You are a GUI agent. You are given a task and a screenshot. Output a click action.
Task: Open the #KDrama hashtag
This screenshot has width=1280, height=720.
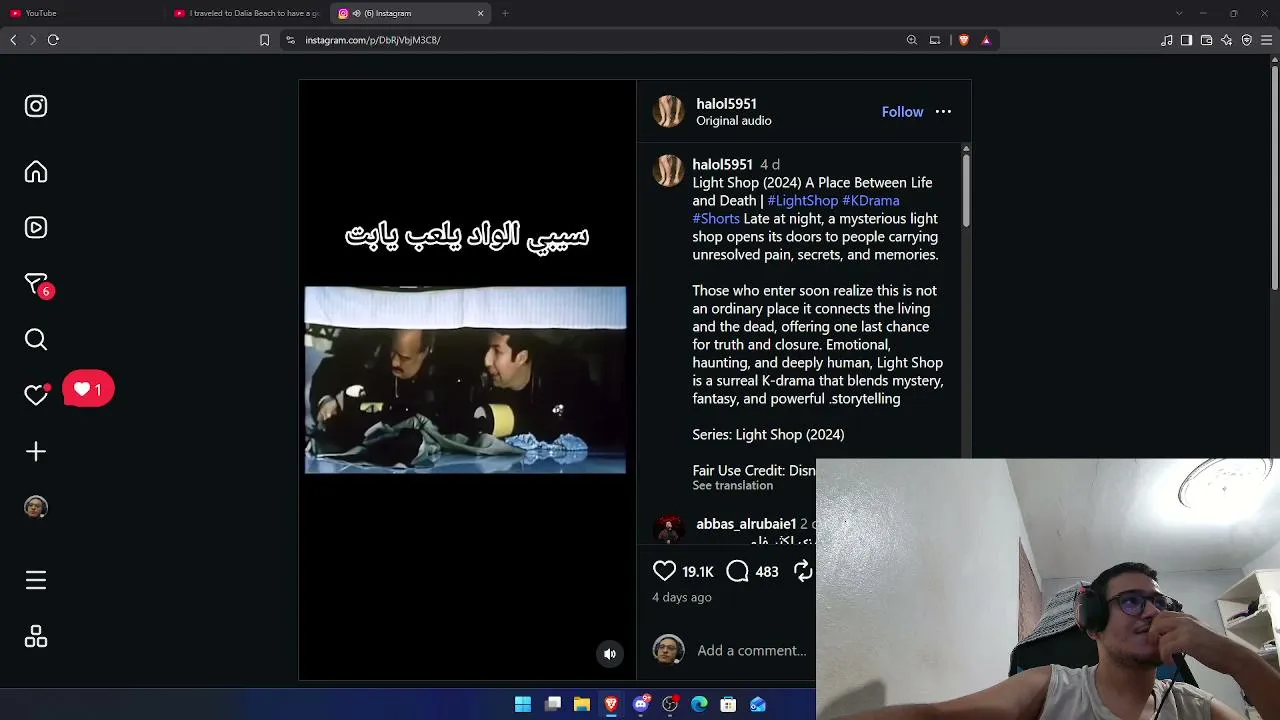point(870,201)
